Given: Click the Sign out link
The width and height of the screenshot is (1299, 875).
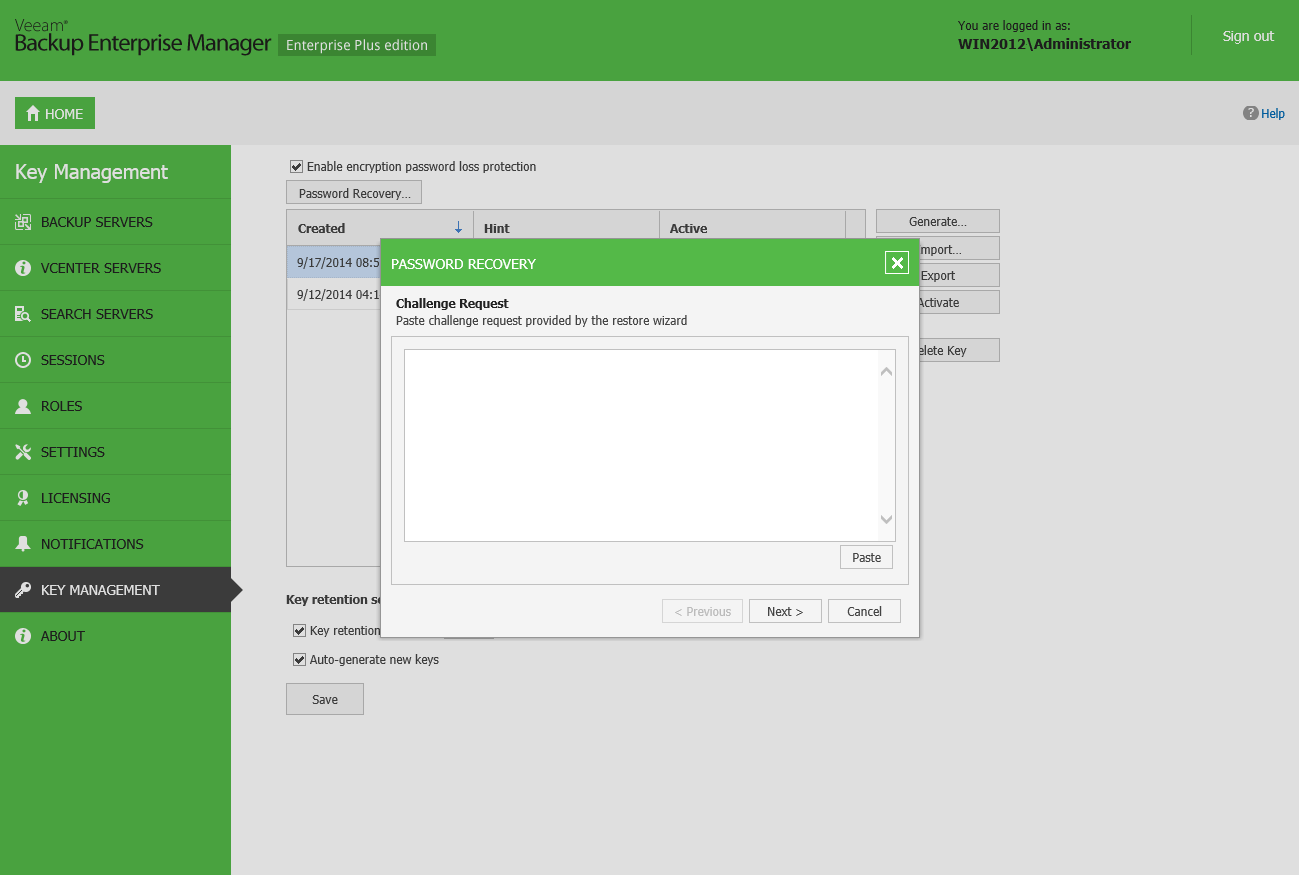Looking at the screenshot, I should (1248, 36).
